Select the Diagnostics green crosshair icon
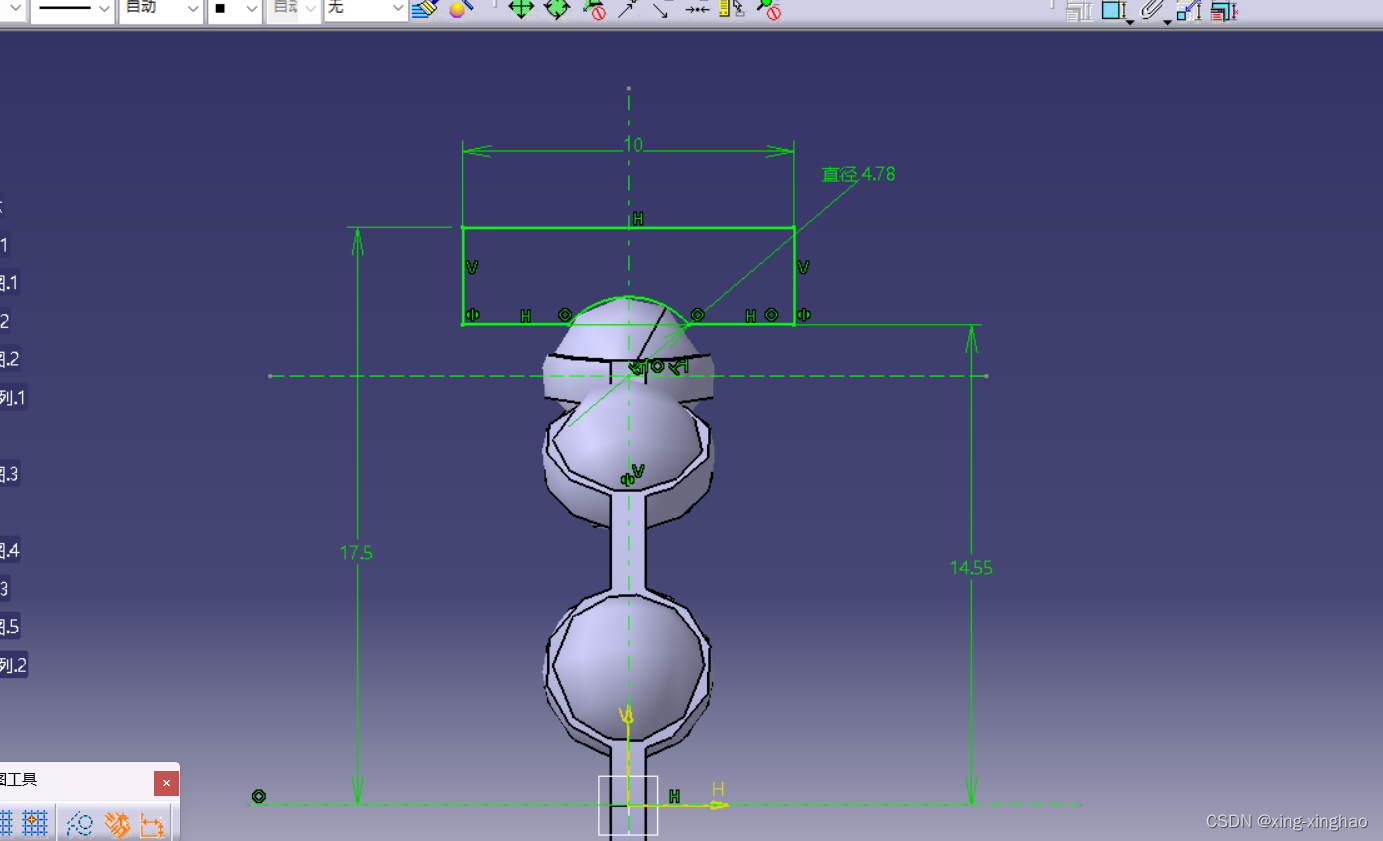This screenshot has width=1383, height=841. [521, 11]
